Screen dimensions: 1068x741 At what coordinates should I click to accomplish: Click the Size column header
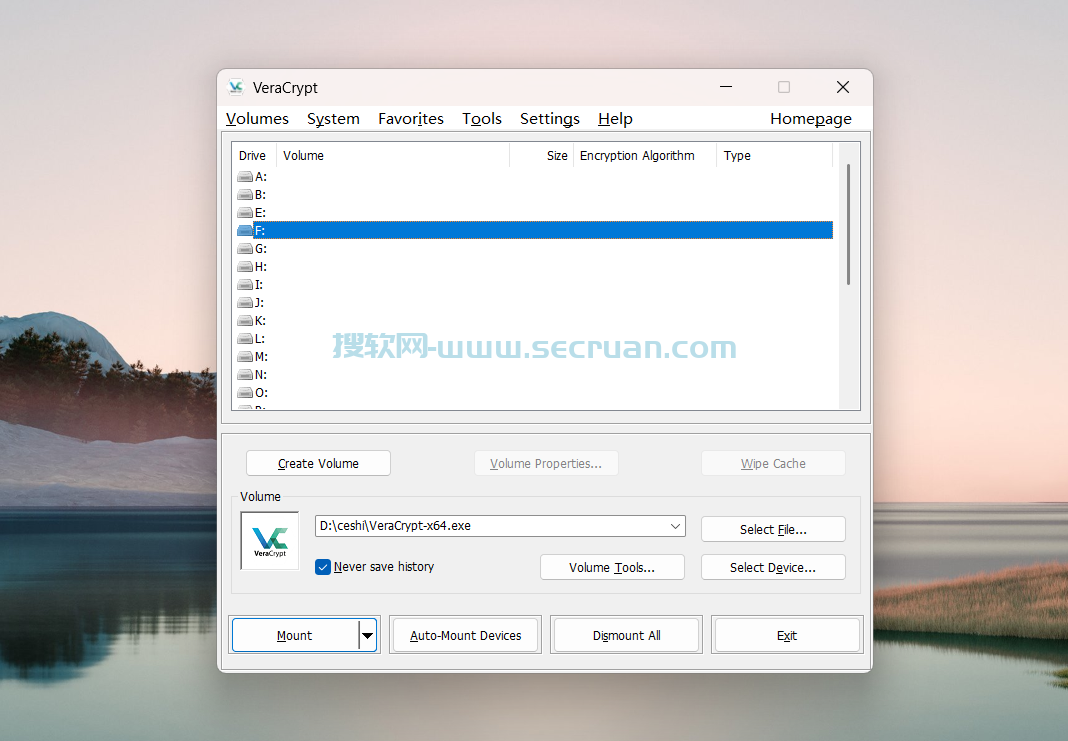coord(541,155)
